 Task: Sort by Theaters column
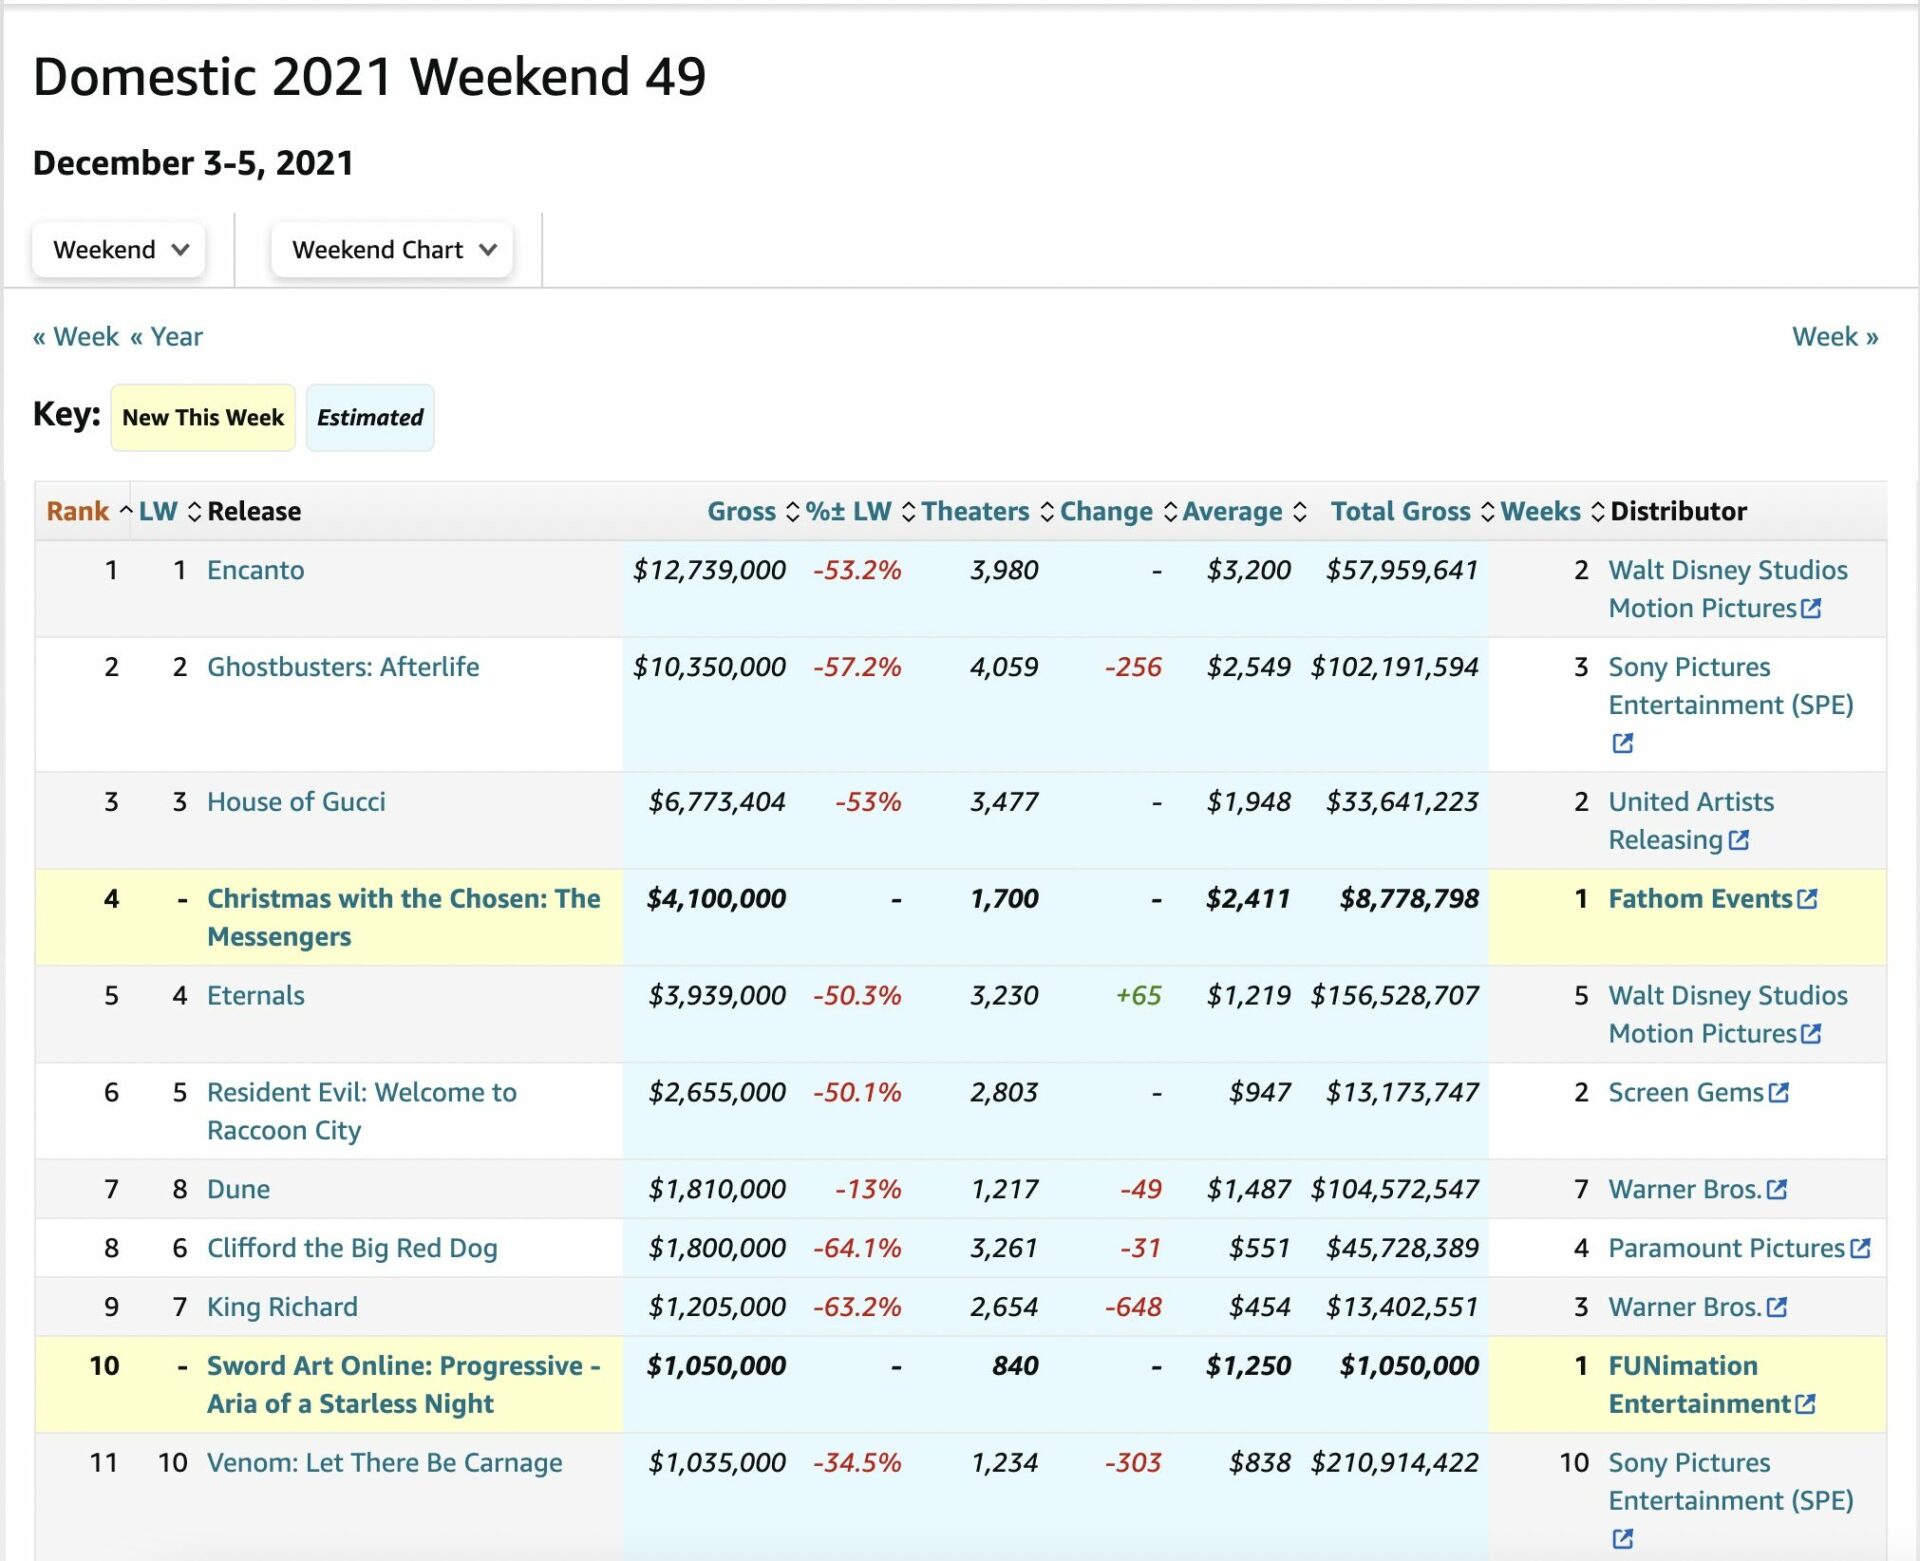(987, 511)
